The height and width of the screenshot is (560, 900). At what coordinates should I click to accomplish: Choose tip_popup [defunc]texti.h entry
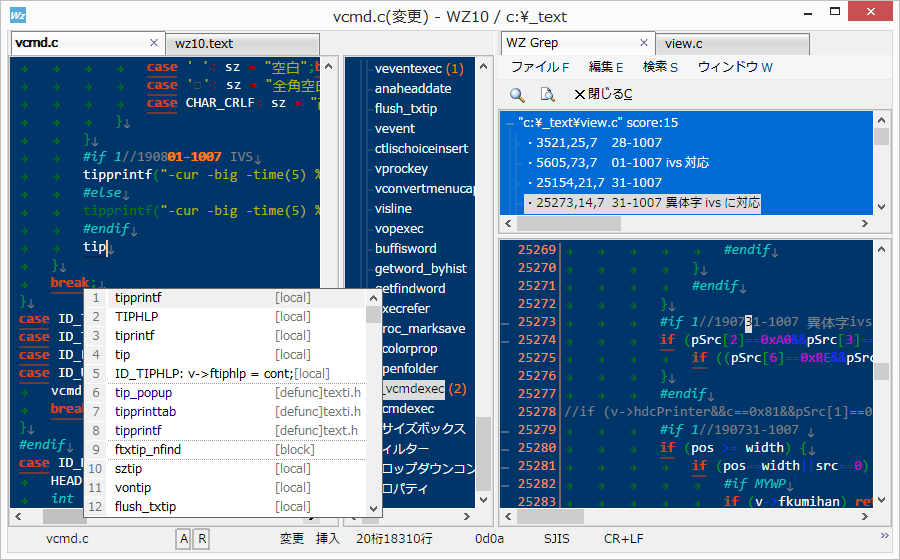225,392
